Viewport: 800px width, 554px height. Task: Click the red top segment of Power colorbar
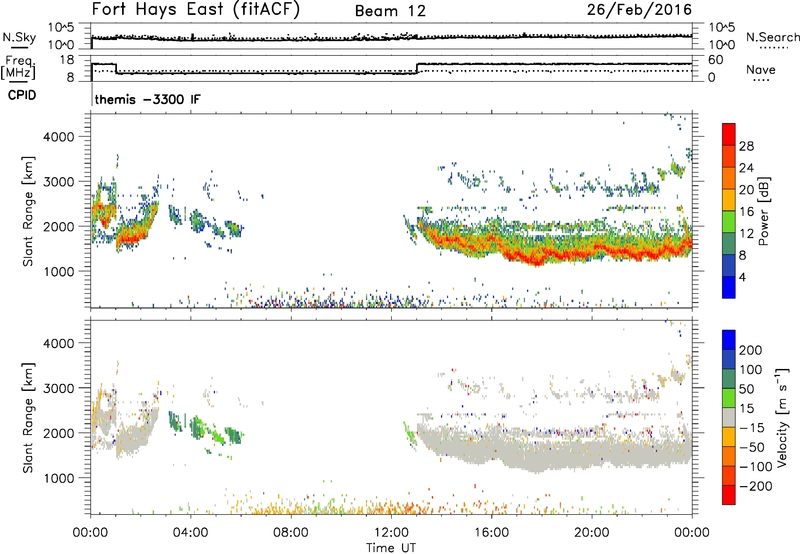coord(729,134)
